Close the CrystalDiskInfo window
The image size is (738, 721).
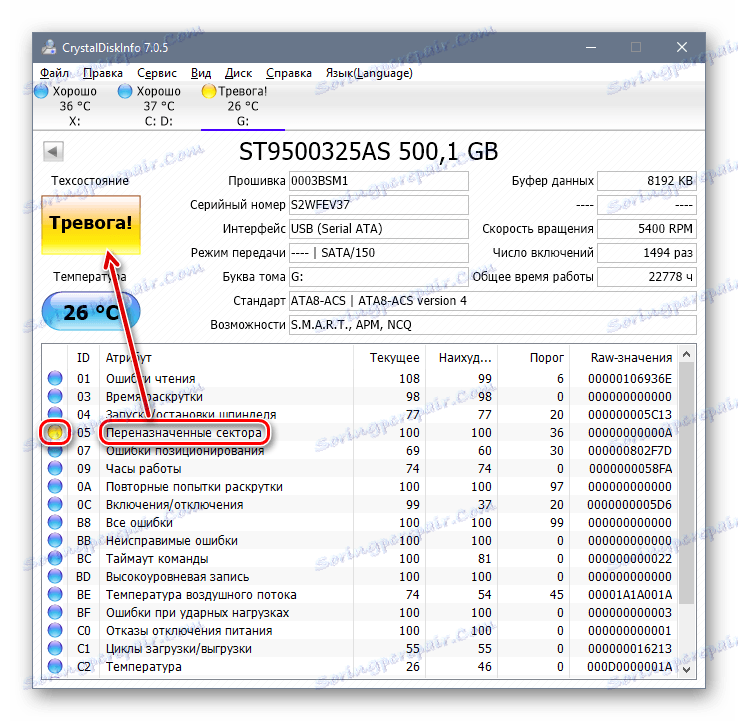[x=682, y=48]
